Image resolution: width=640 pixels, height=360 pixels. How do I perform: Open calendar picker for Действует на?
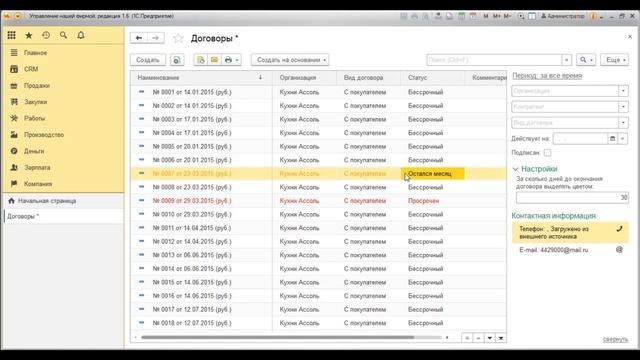612,139
